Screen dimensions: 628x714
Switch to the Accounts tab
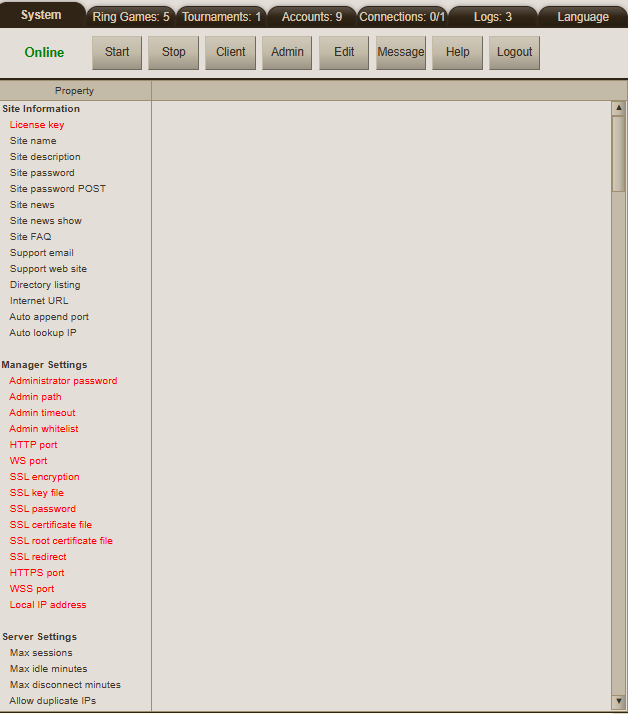tap(311, 17)
